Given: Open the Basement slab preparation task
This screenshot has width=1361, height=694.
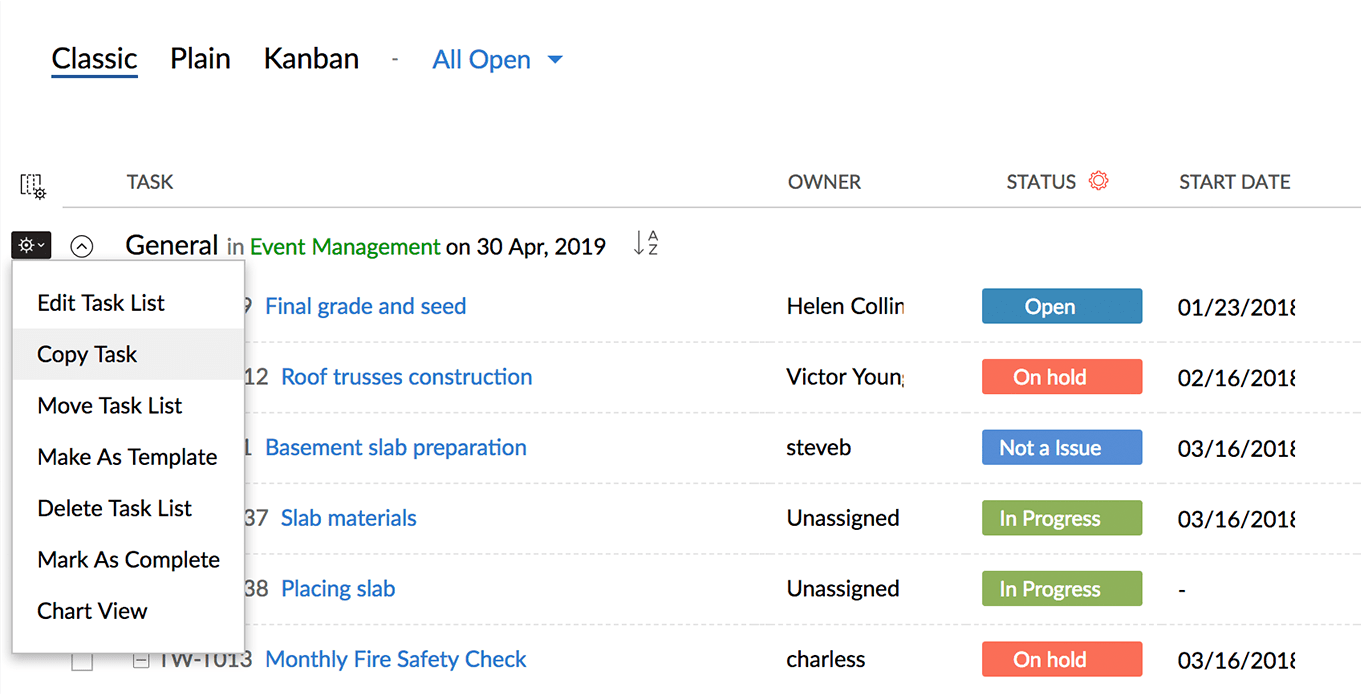Looking at the screenshot, I should point(395,448).
